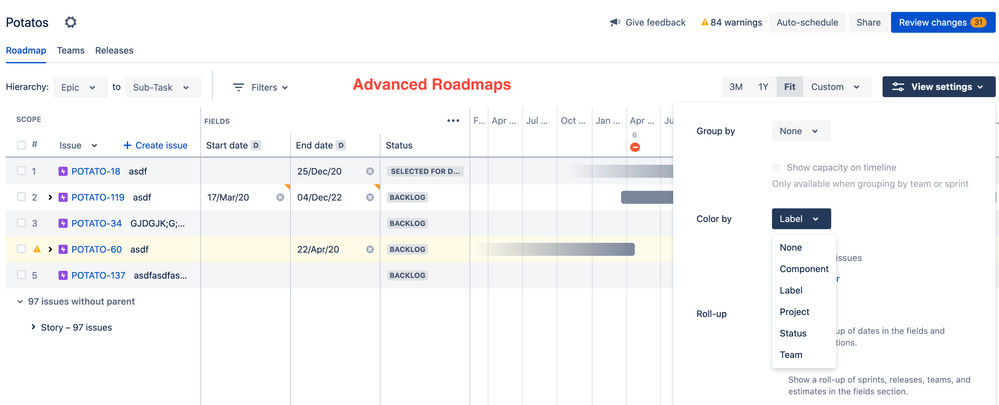This screenshot has width=999, height=405.
Task: Expand the Story – 97 issues group
Action: coord(33,328)
